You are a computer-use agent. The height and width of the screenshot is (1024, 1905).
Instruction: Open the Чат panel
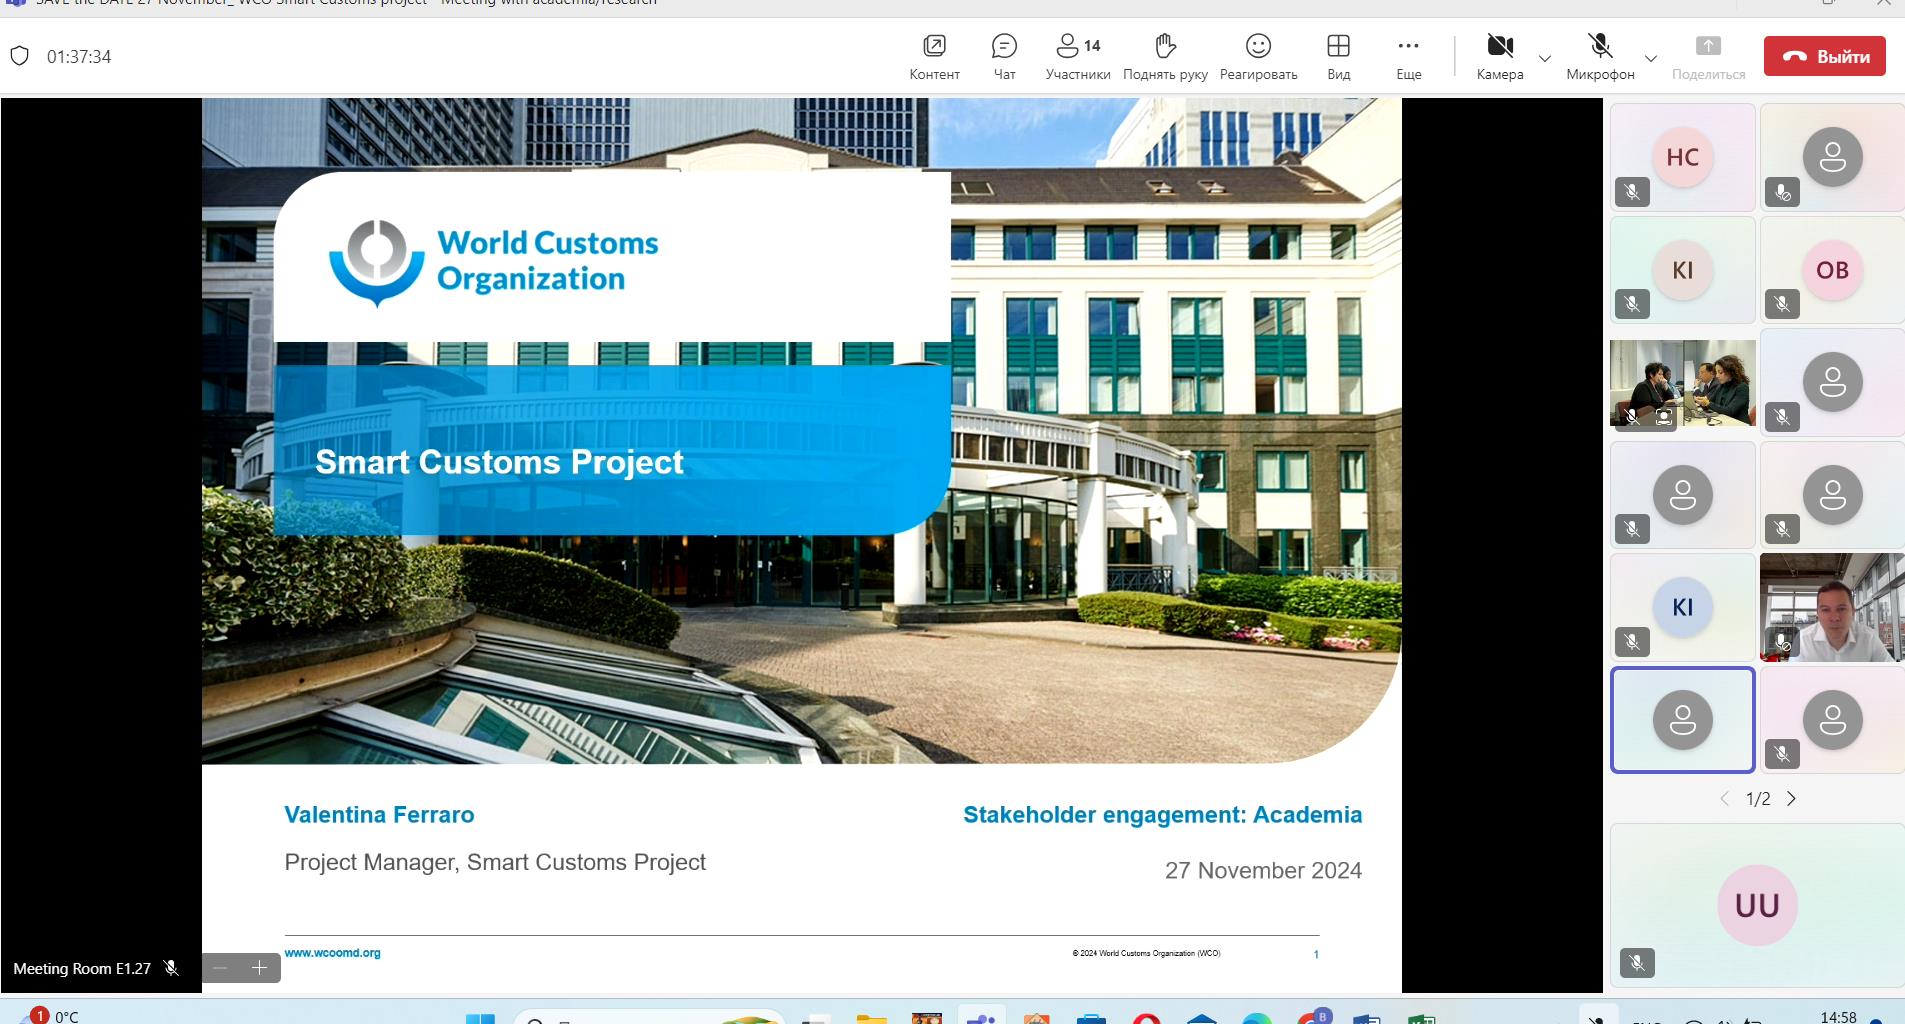pos(1004,57)
